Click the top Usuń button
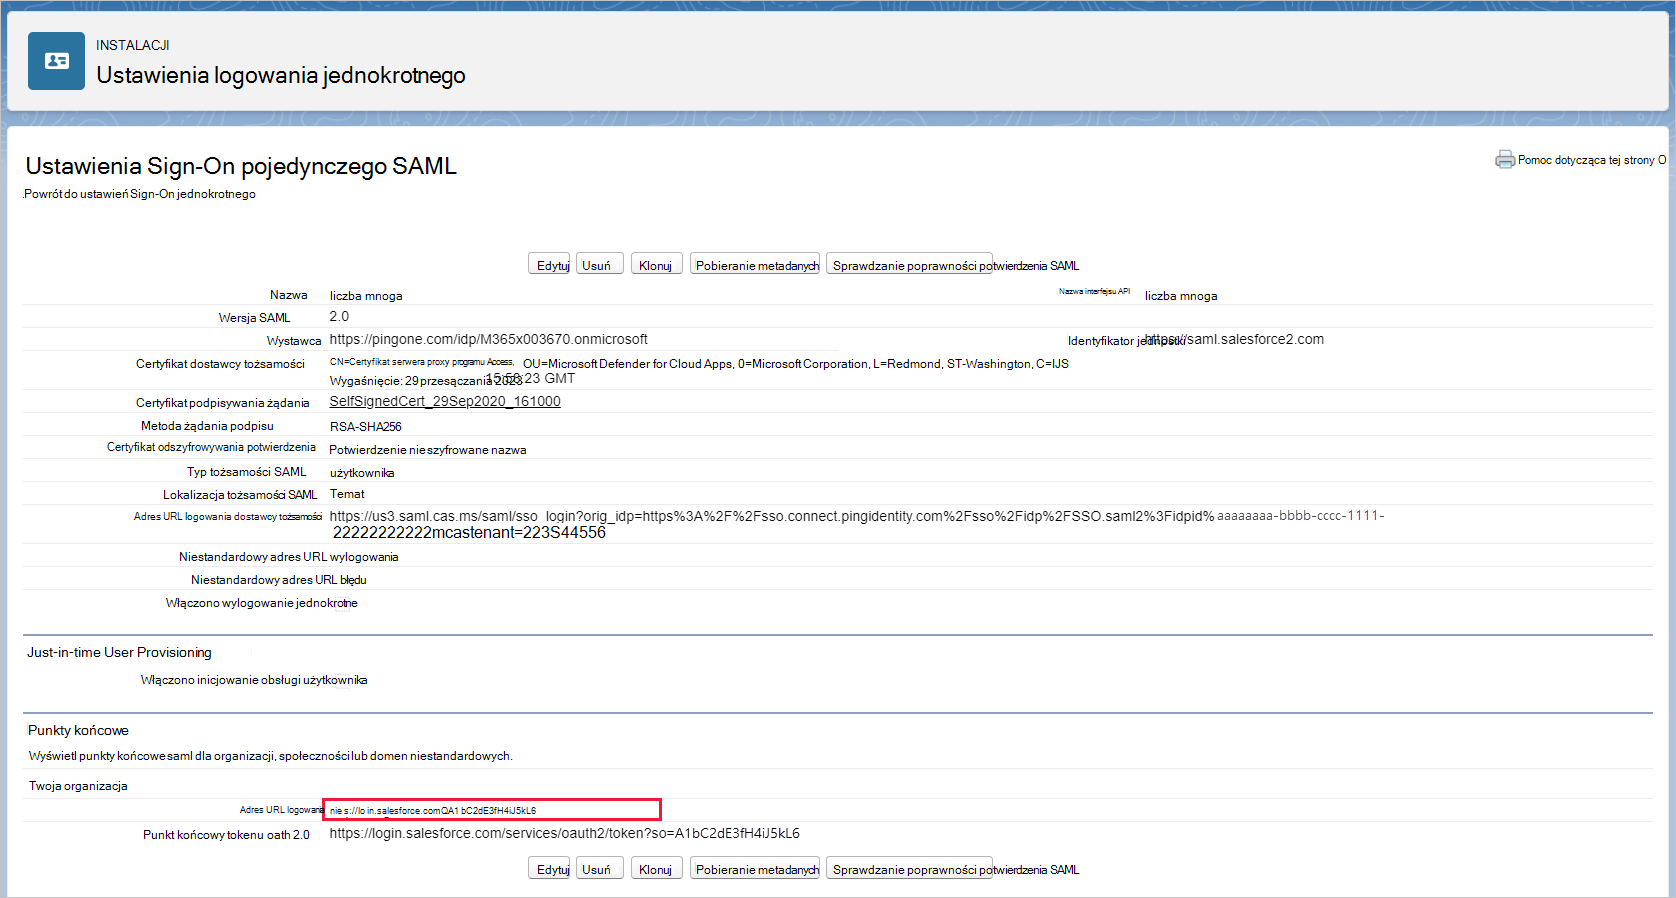Viewport: 1676px width, 898px height. (599, 264)
